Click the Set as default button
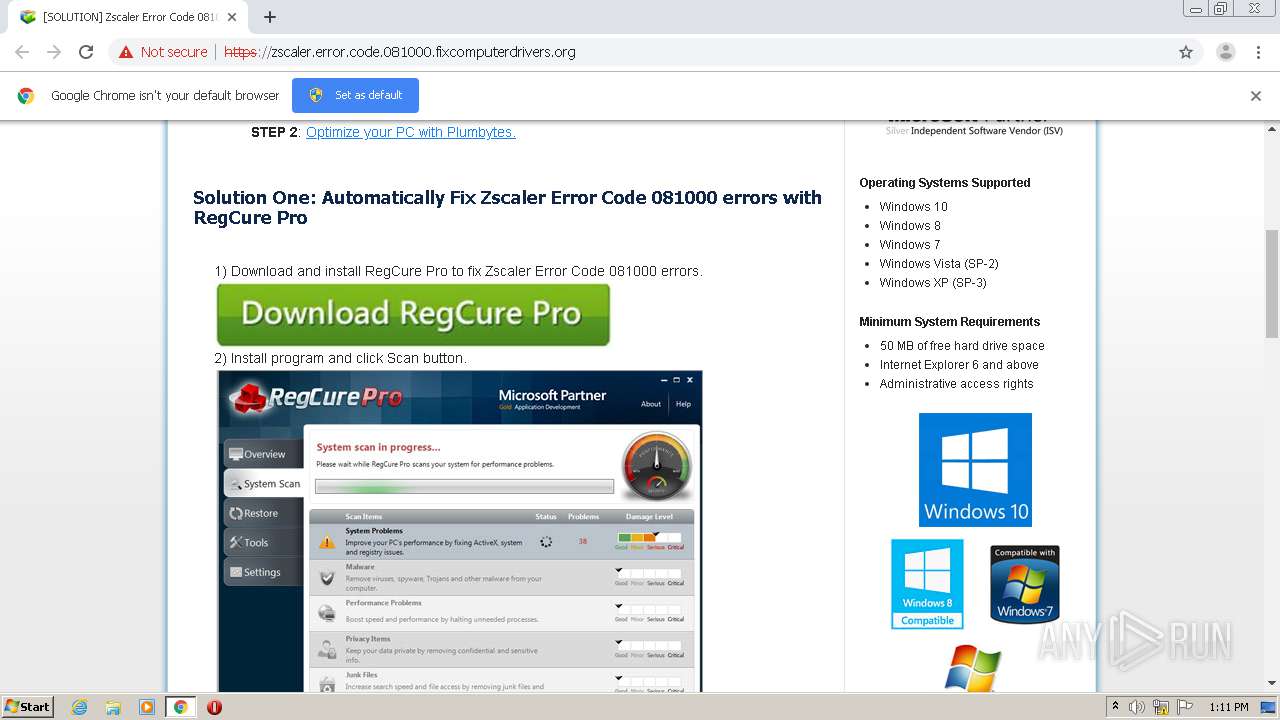The height and width of the screenshot is (720, 1280). [x=355, y=95]
